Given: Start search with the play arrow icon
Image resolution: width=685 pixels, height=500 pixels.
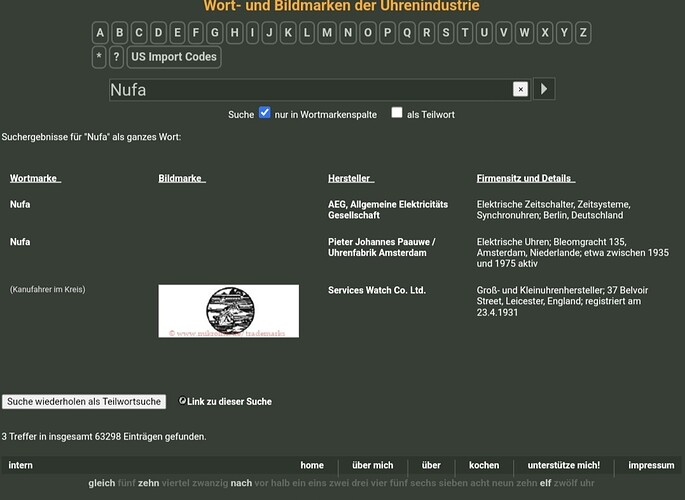Looking at the screenshot, I should pyautogui.click(x=544, y=89).
